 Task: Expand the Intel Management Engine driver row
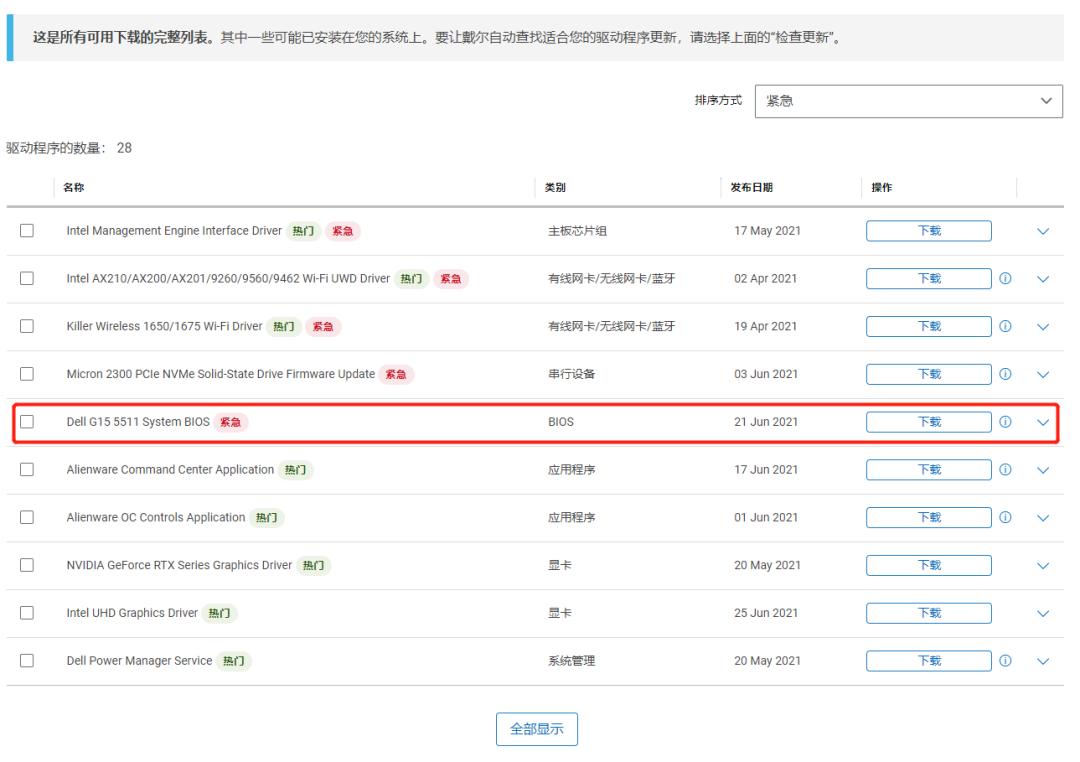(1044, 229)
